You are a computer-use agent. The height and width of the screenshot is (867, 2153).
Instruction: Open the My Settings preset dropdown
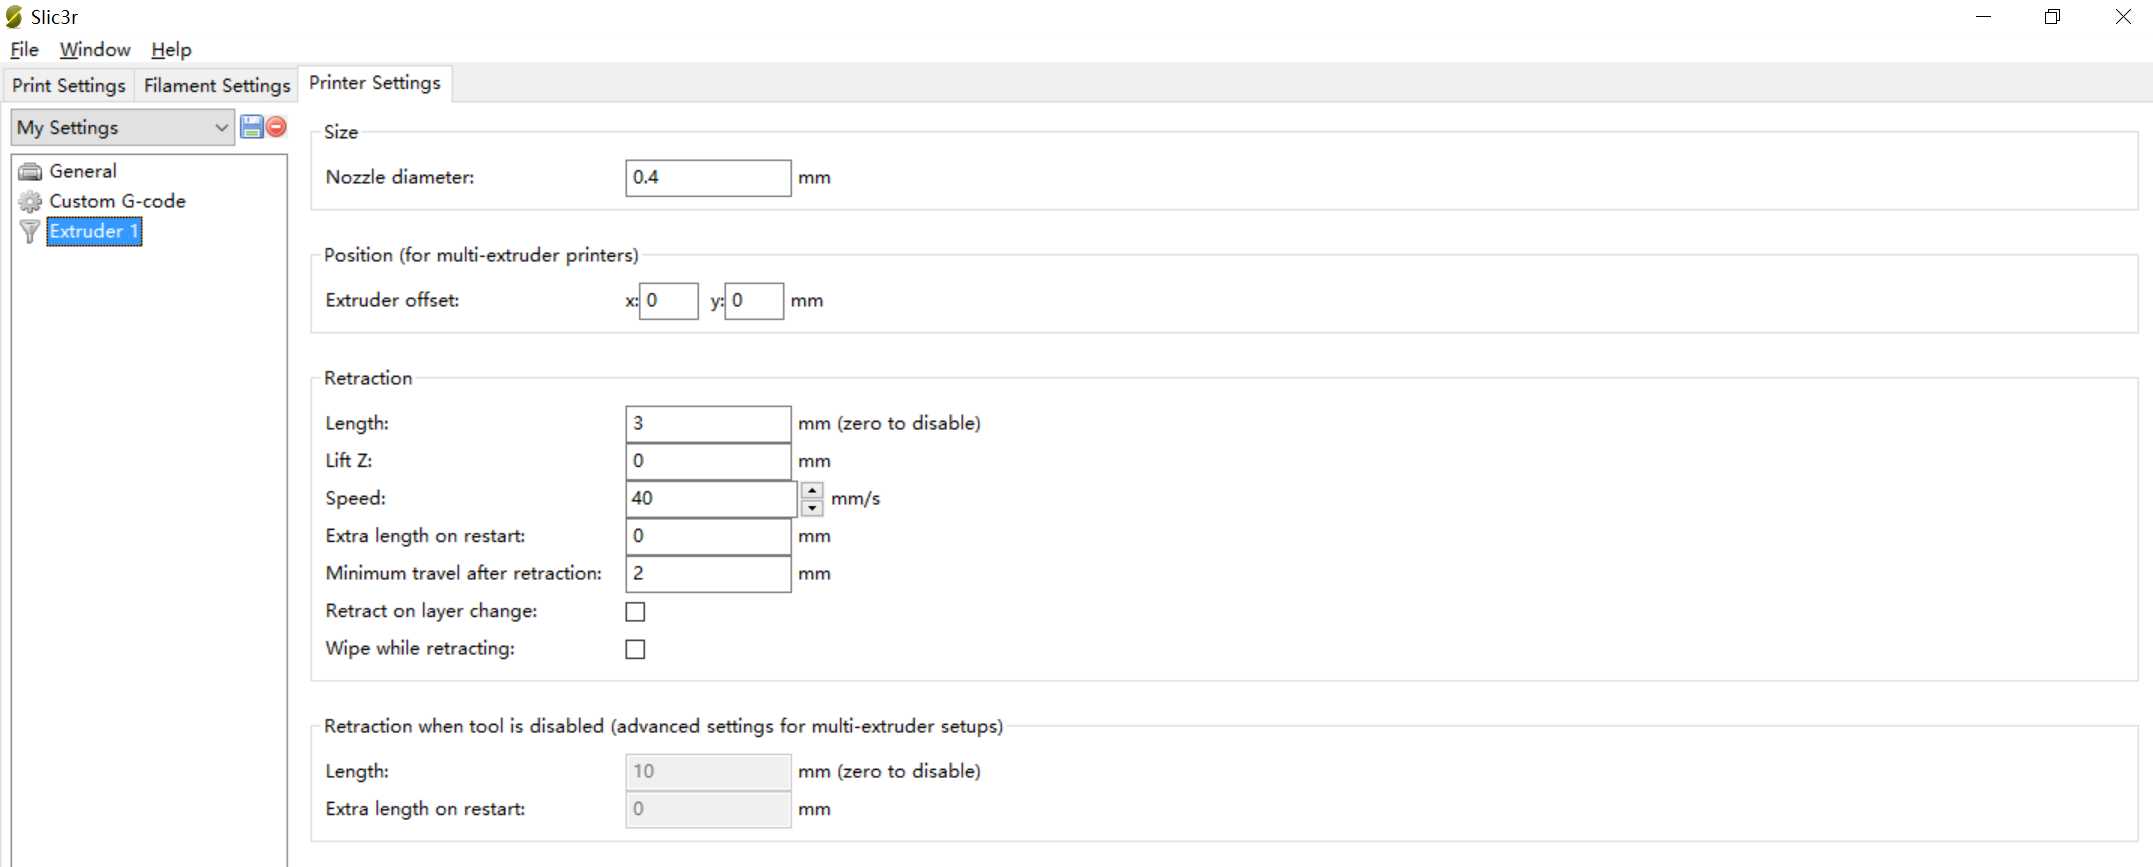click(x=123, y=127)
